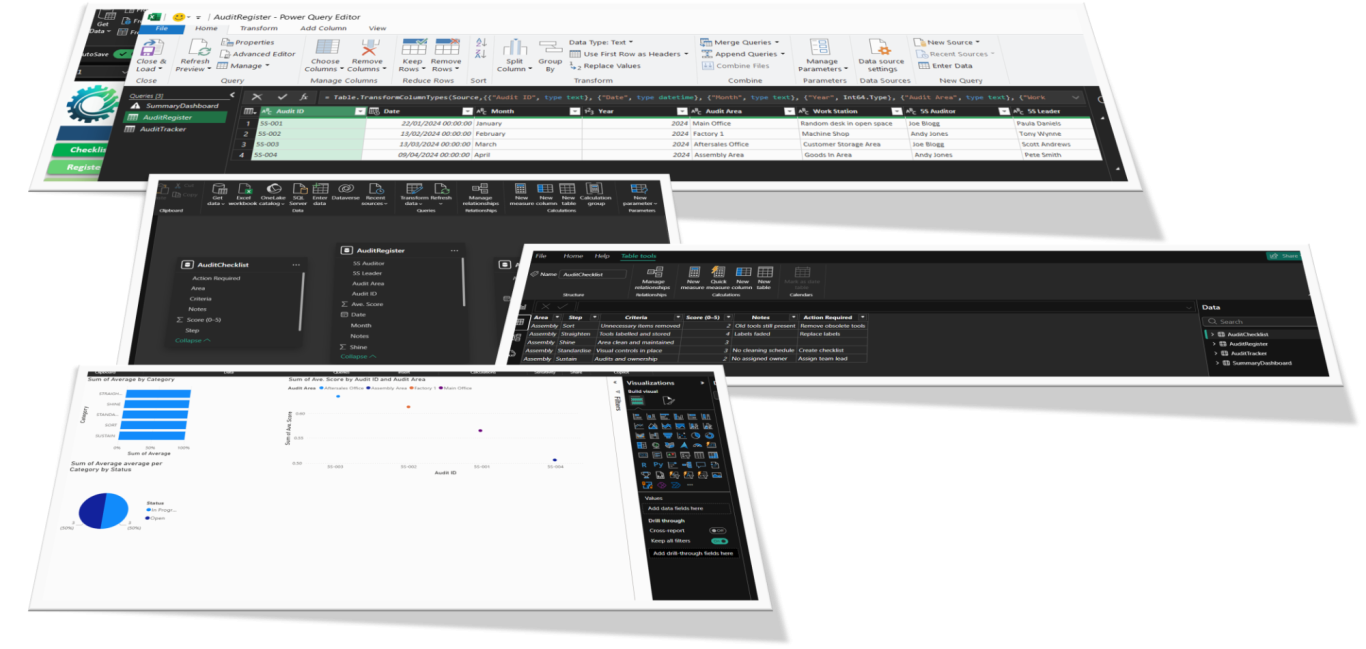Toggle the Cross-report switch
1366x649 pixels.
coord(716,530)
